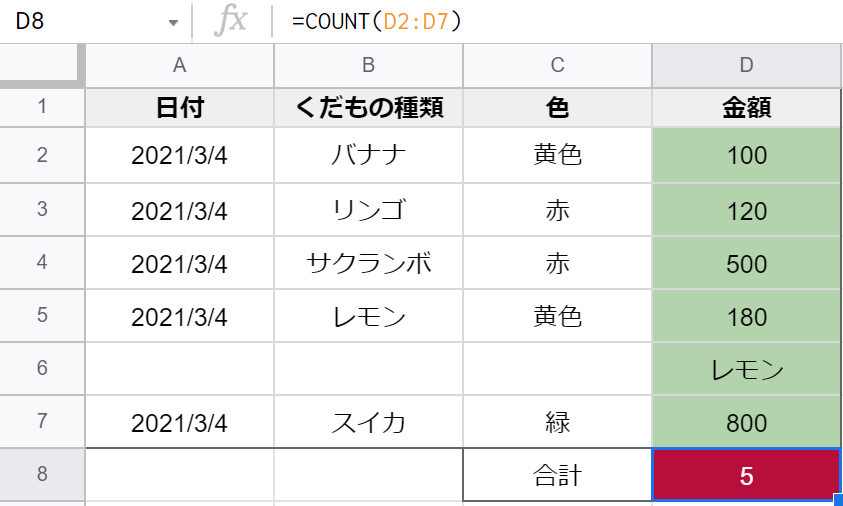Click the くだもの種類 header cell

point(368,108)
